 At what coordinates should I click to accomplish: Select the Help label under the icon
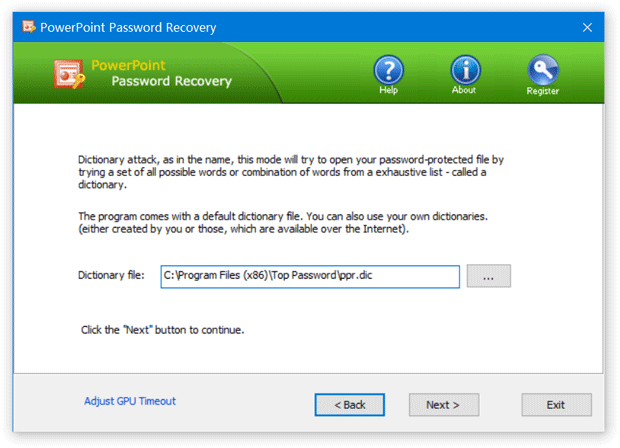click(x=388, y=91)
